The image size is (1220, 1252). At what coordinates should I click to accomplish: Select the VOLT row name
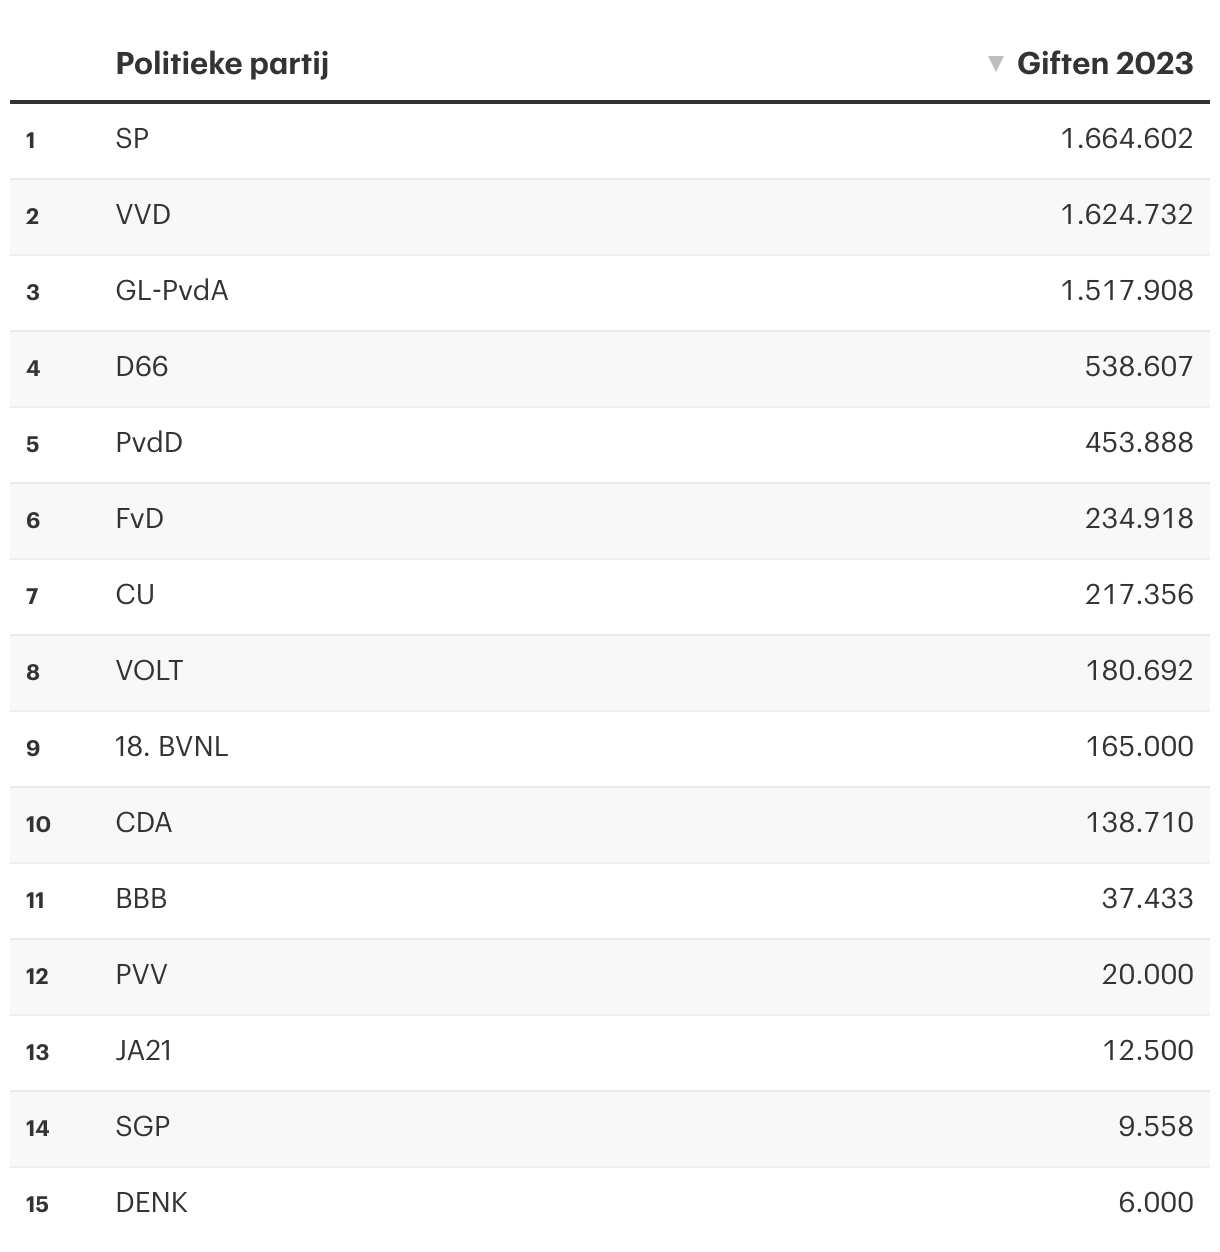[x=149, y=671]
